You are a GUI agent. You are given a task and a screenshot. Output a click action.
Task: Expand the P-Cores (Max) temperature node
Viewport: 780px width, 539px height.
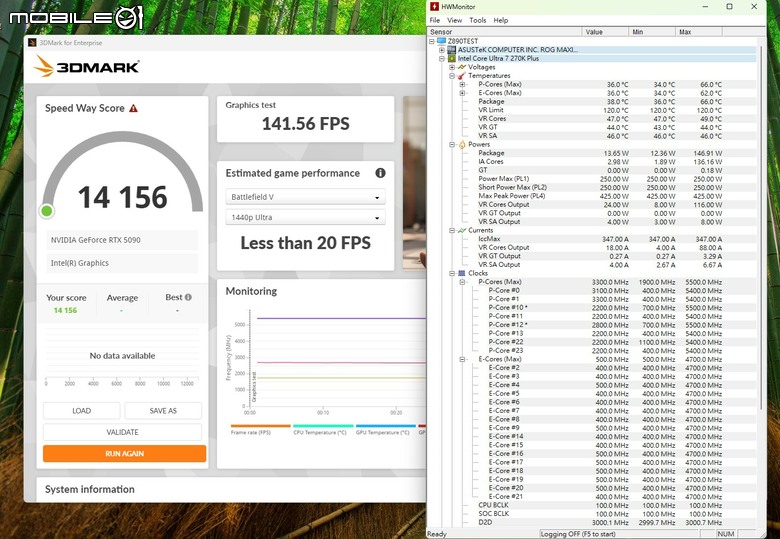(x=462, y=84)
